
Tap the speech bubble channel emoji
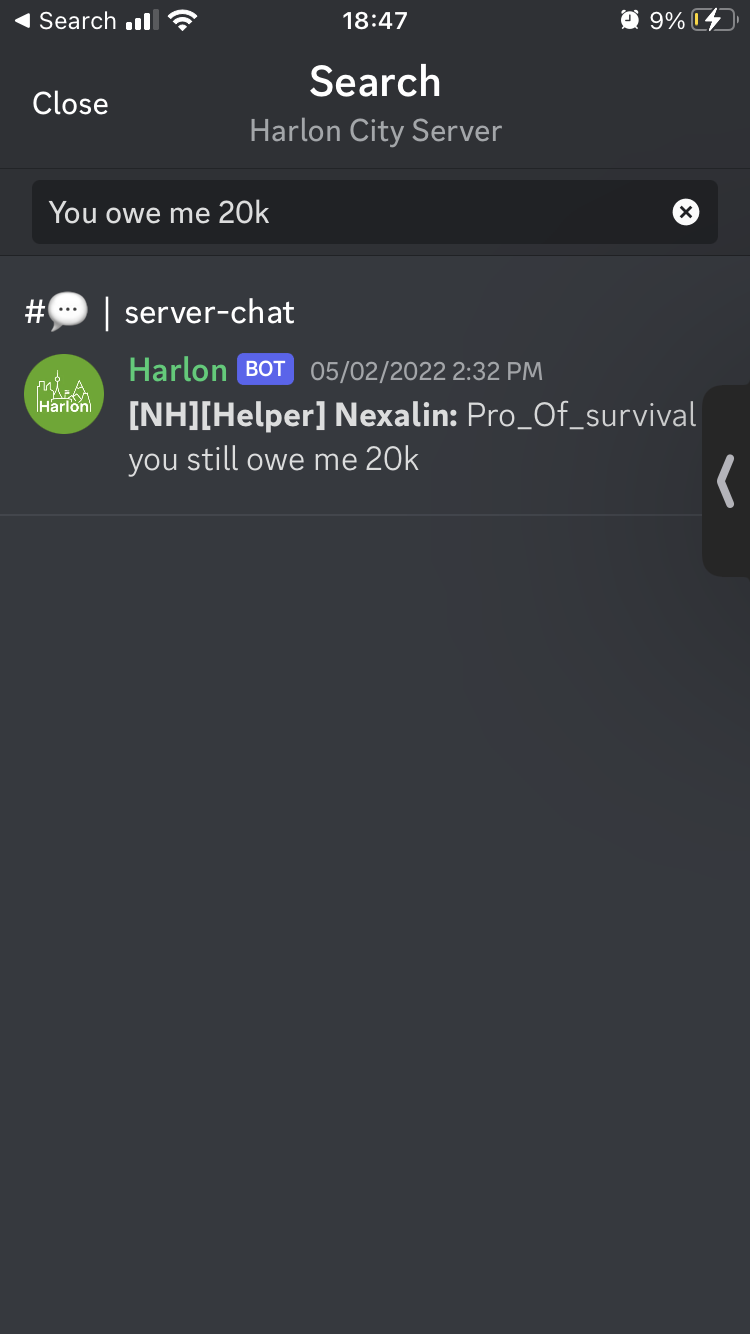(x=68, y=313)
